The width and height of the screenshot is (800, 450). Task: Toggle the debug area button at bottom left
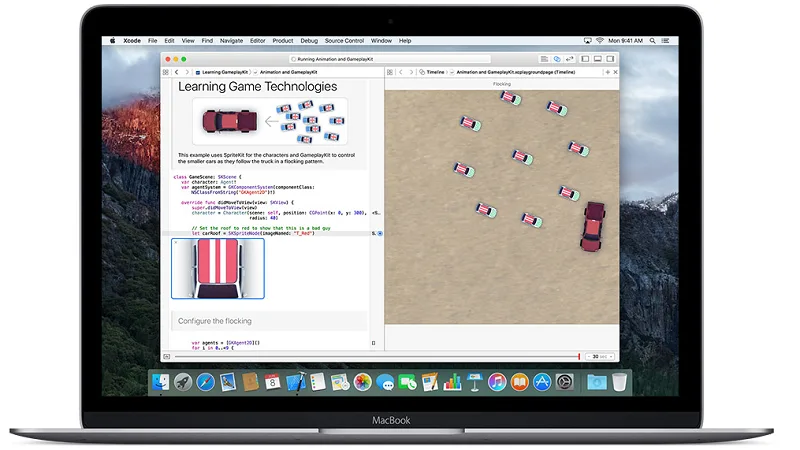coord(166,357)
